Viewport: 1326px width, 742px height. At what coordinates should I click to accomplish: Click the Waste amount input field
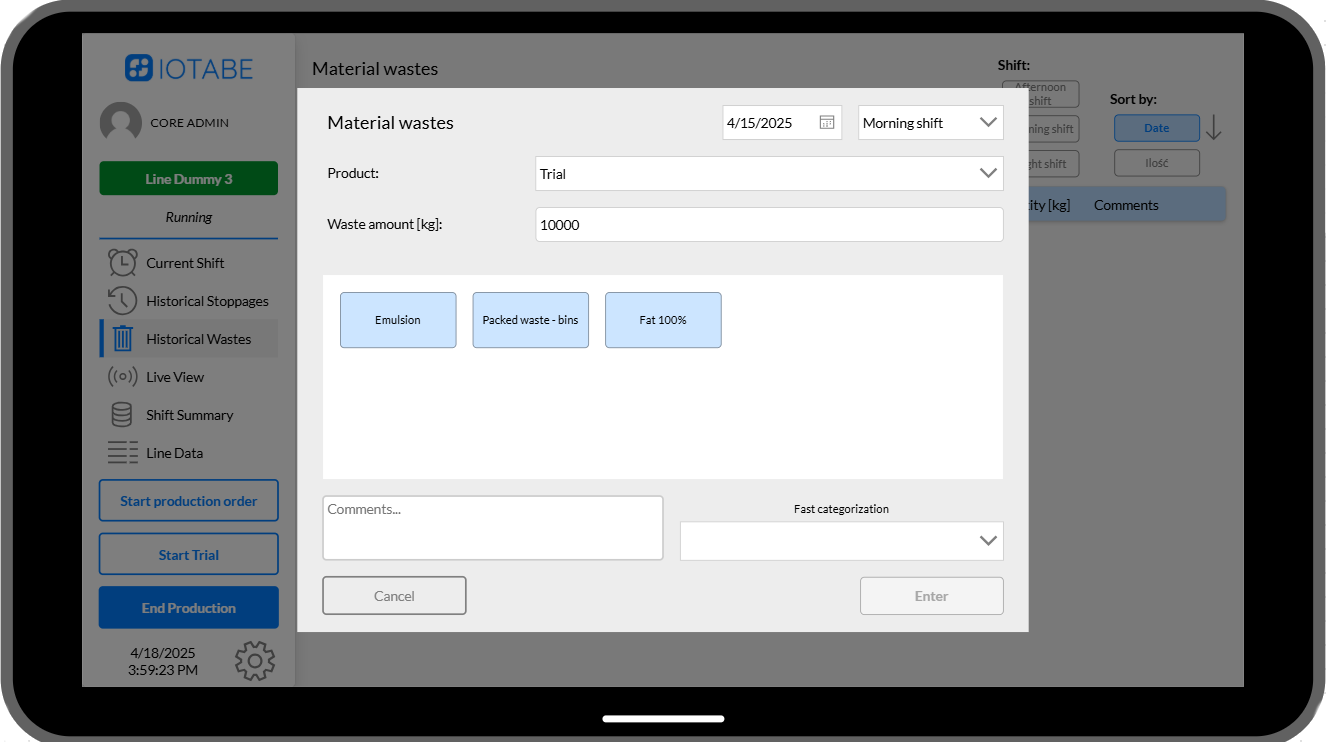click(769, 225)
